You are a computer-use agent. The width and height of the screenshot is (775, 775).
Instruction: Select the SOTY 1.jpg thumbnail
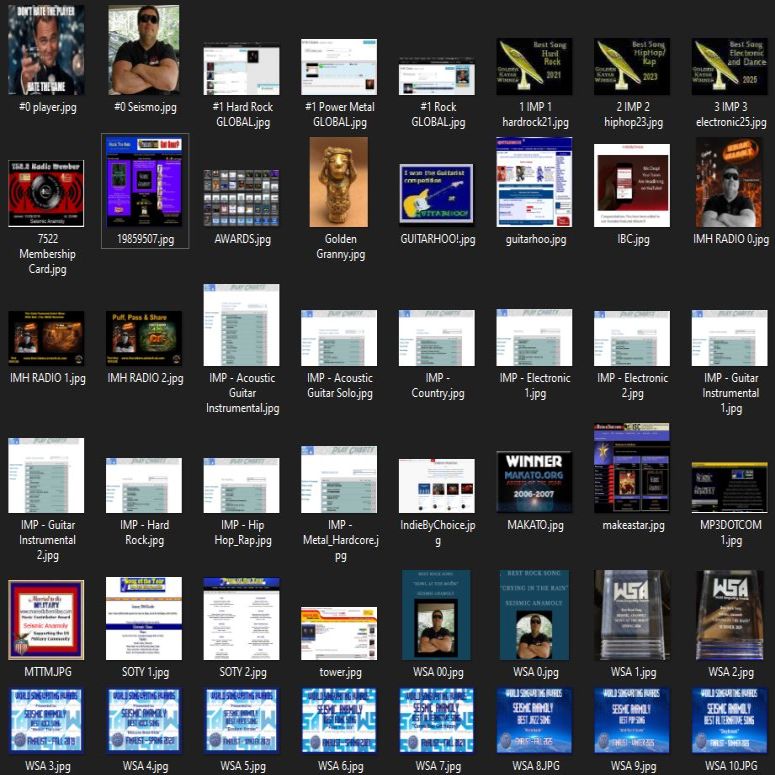(x=144, y=618)
